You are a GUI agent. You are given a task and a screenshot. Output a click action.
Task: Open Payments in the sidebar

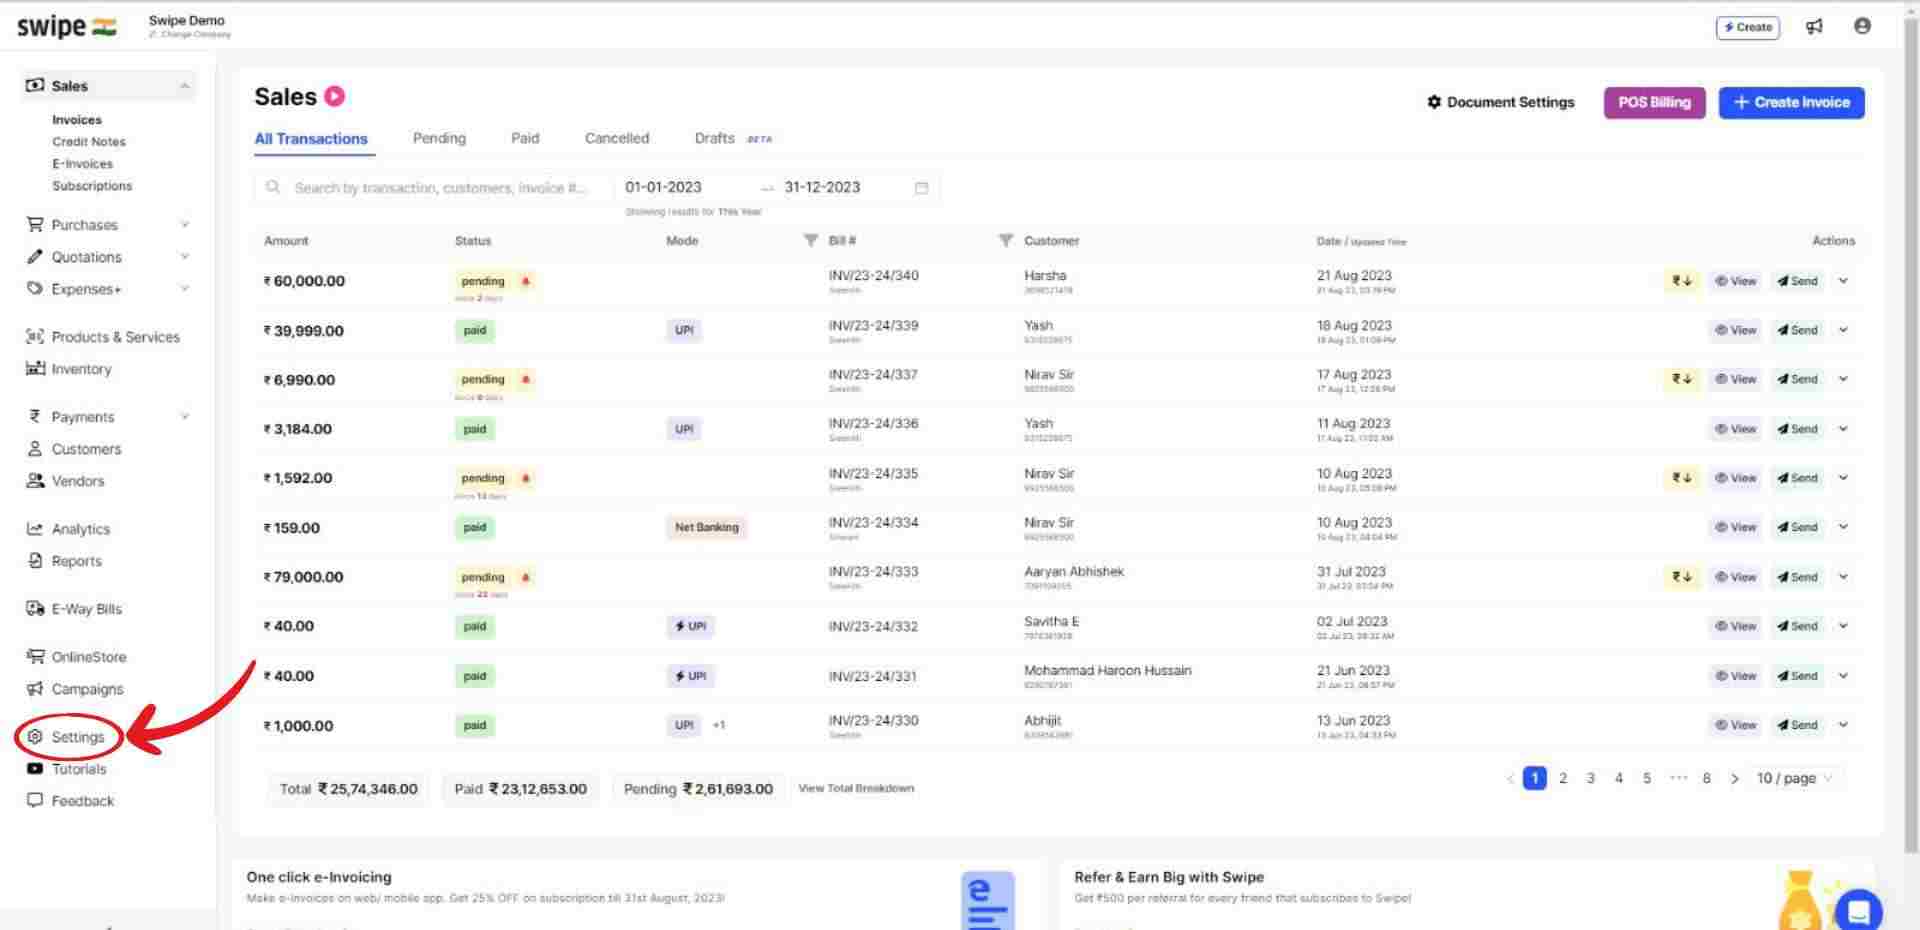pos(83,417)
